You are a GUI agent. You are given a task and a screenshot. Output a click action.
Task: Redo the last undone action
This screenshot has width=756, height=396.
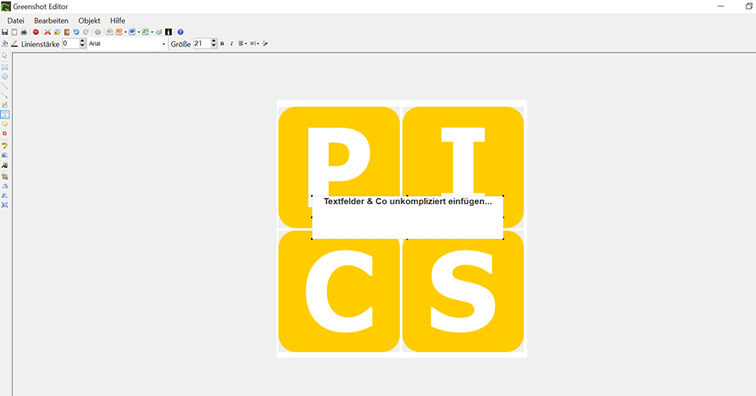point(86,32)
